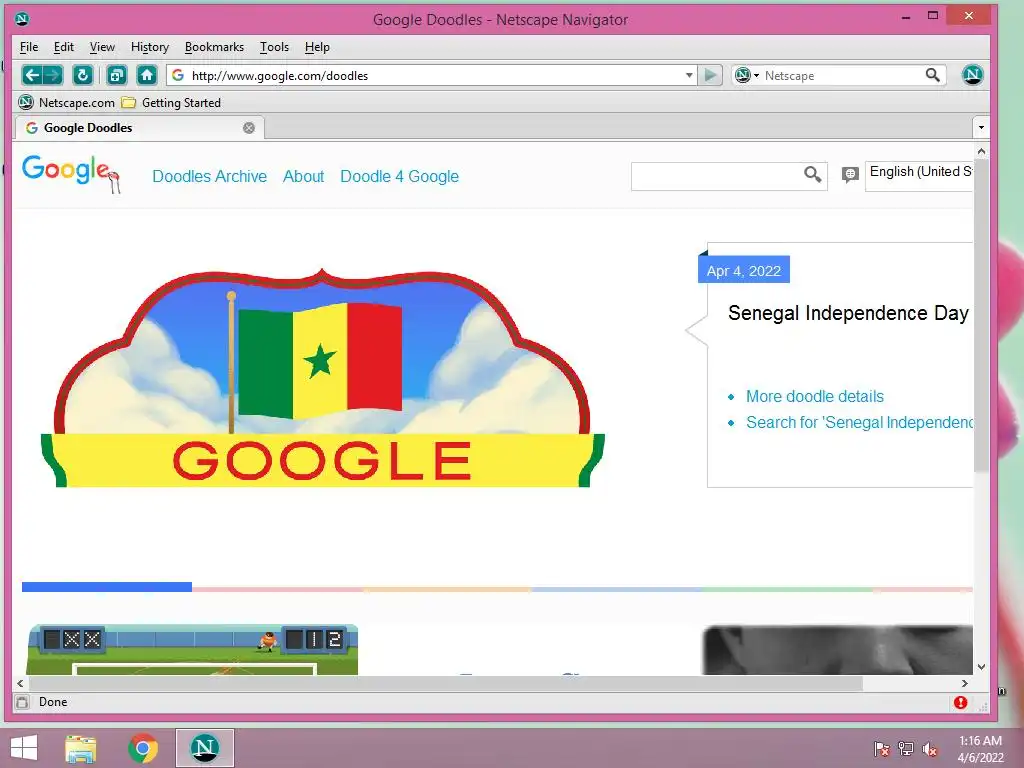This screenshot has height=768, width=1024.
Task: Open the Windows Start button
Action: click(x=24, y=748)
